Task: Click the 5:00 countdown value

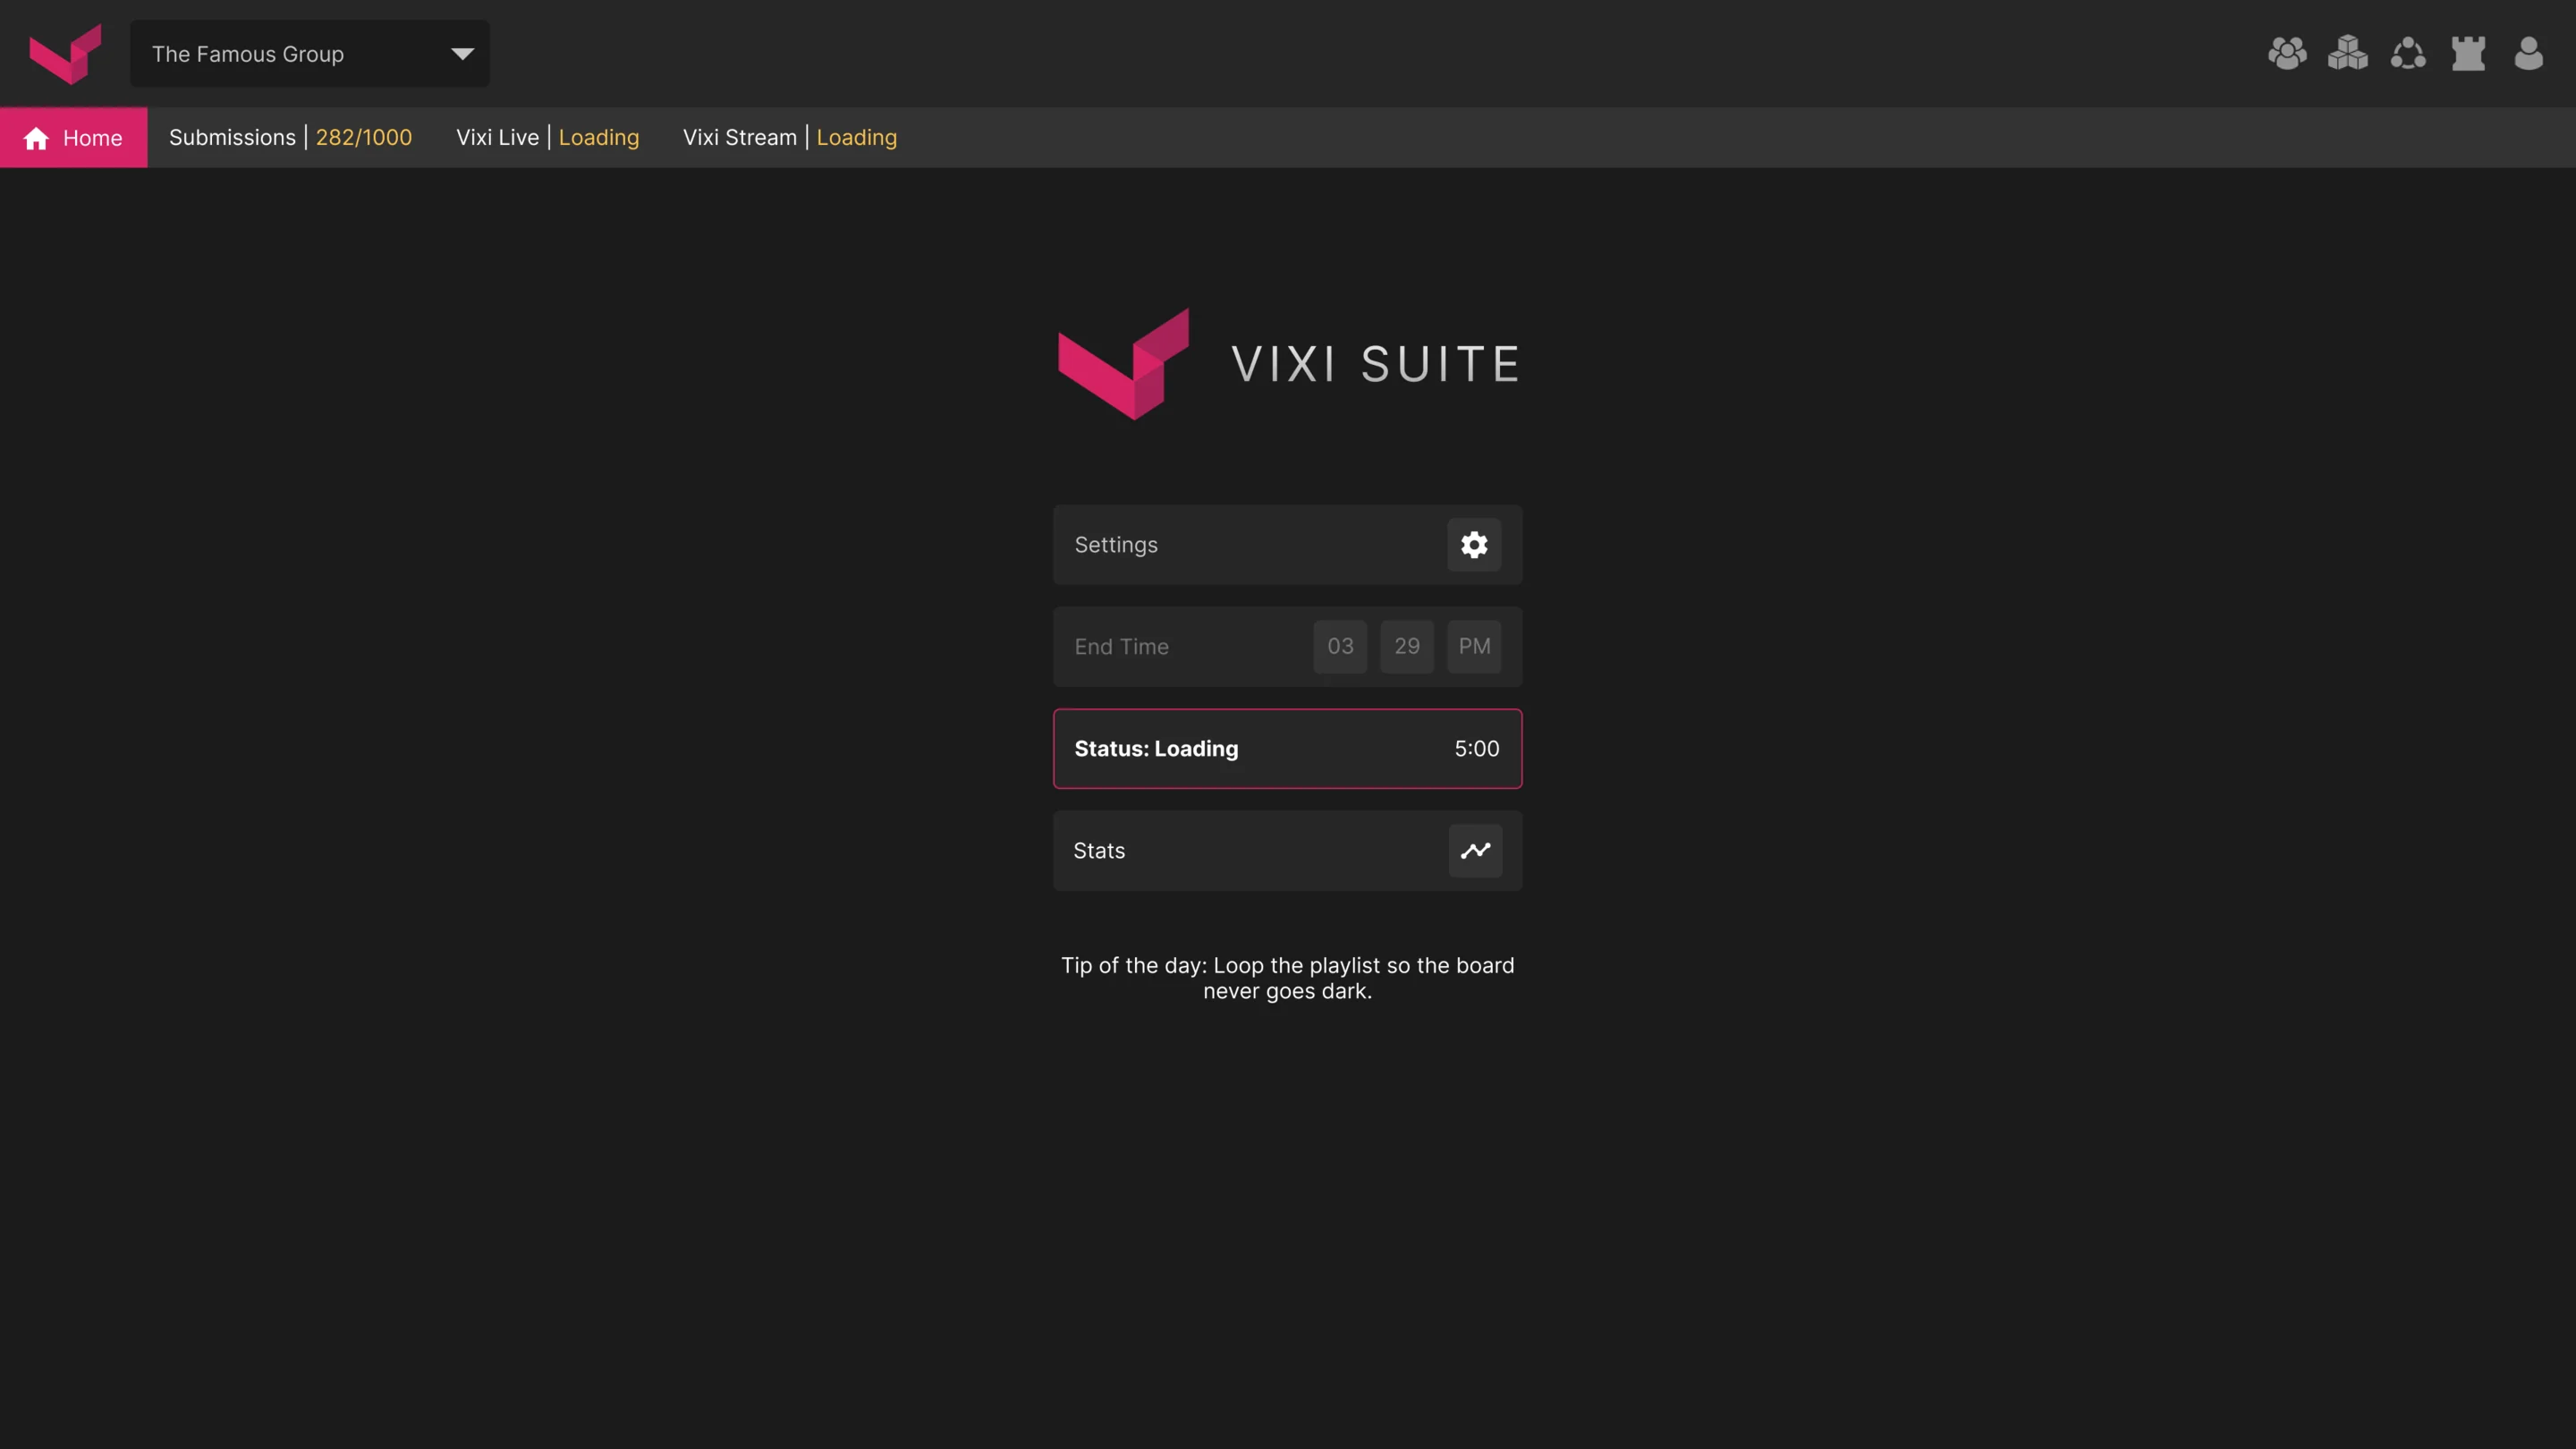Action: (x=1476, y=749)
